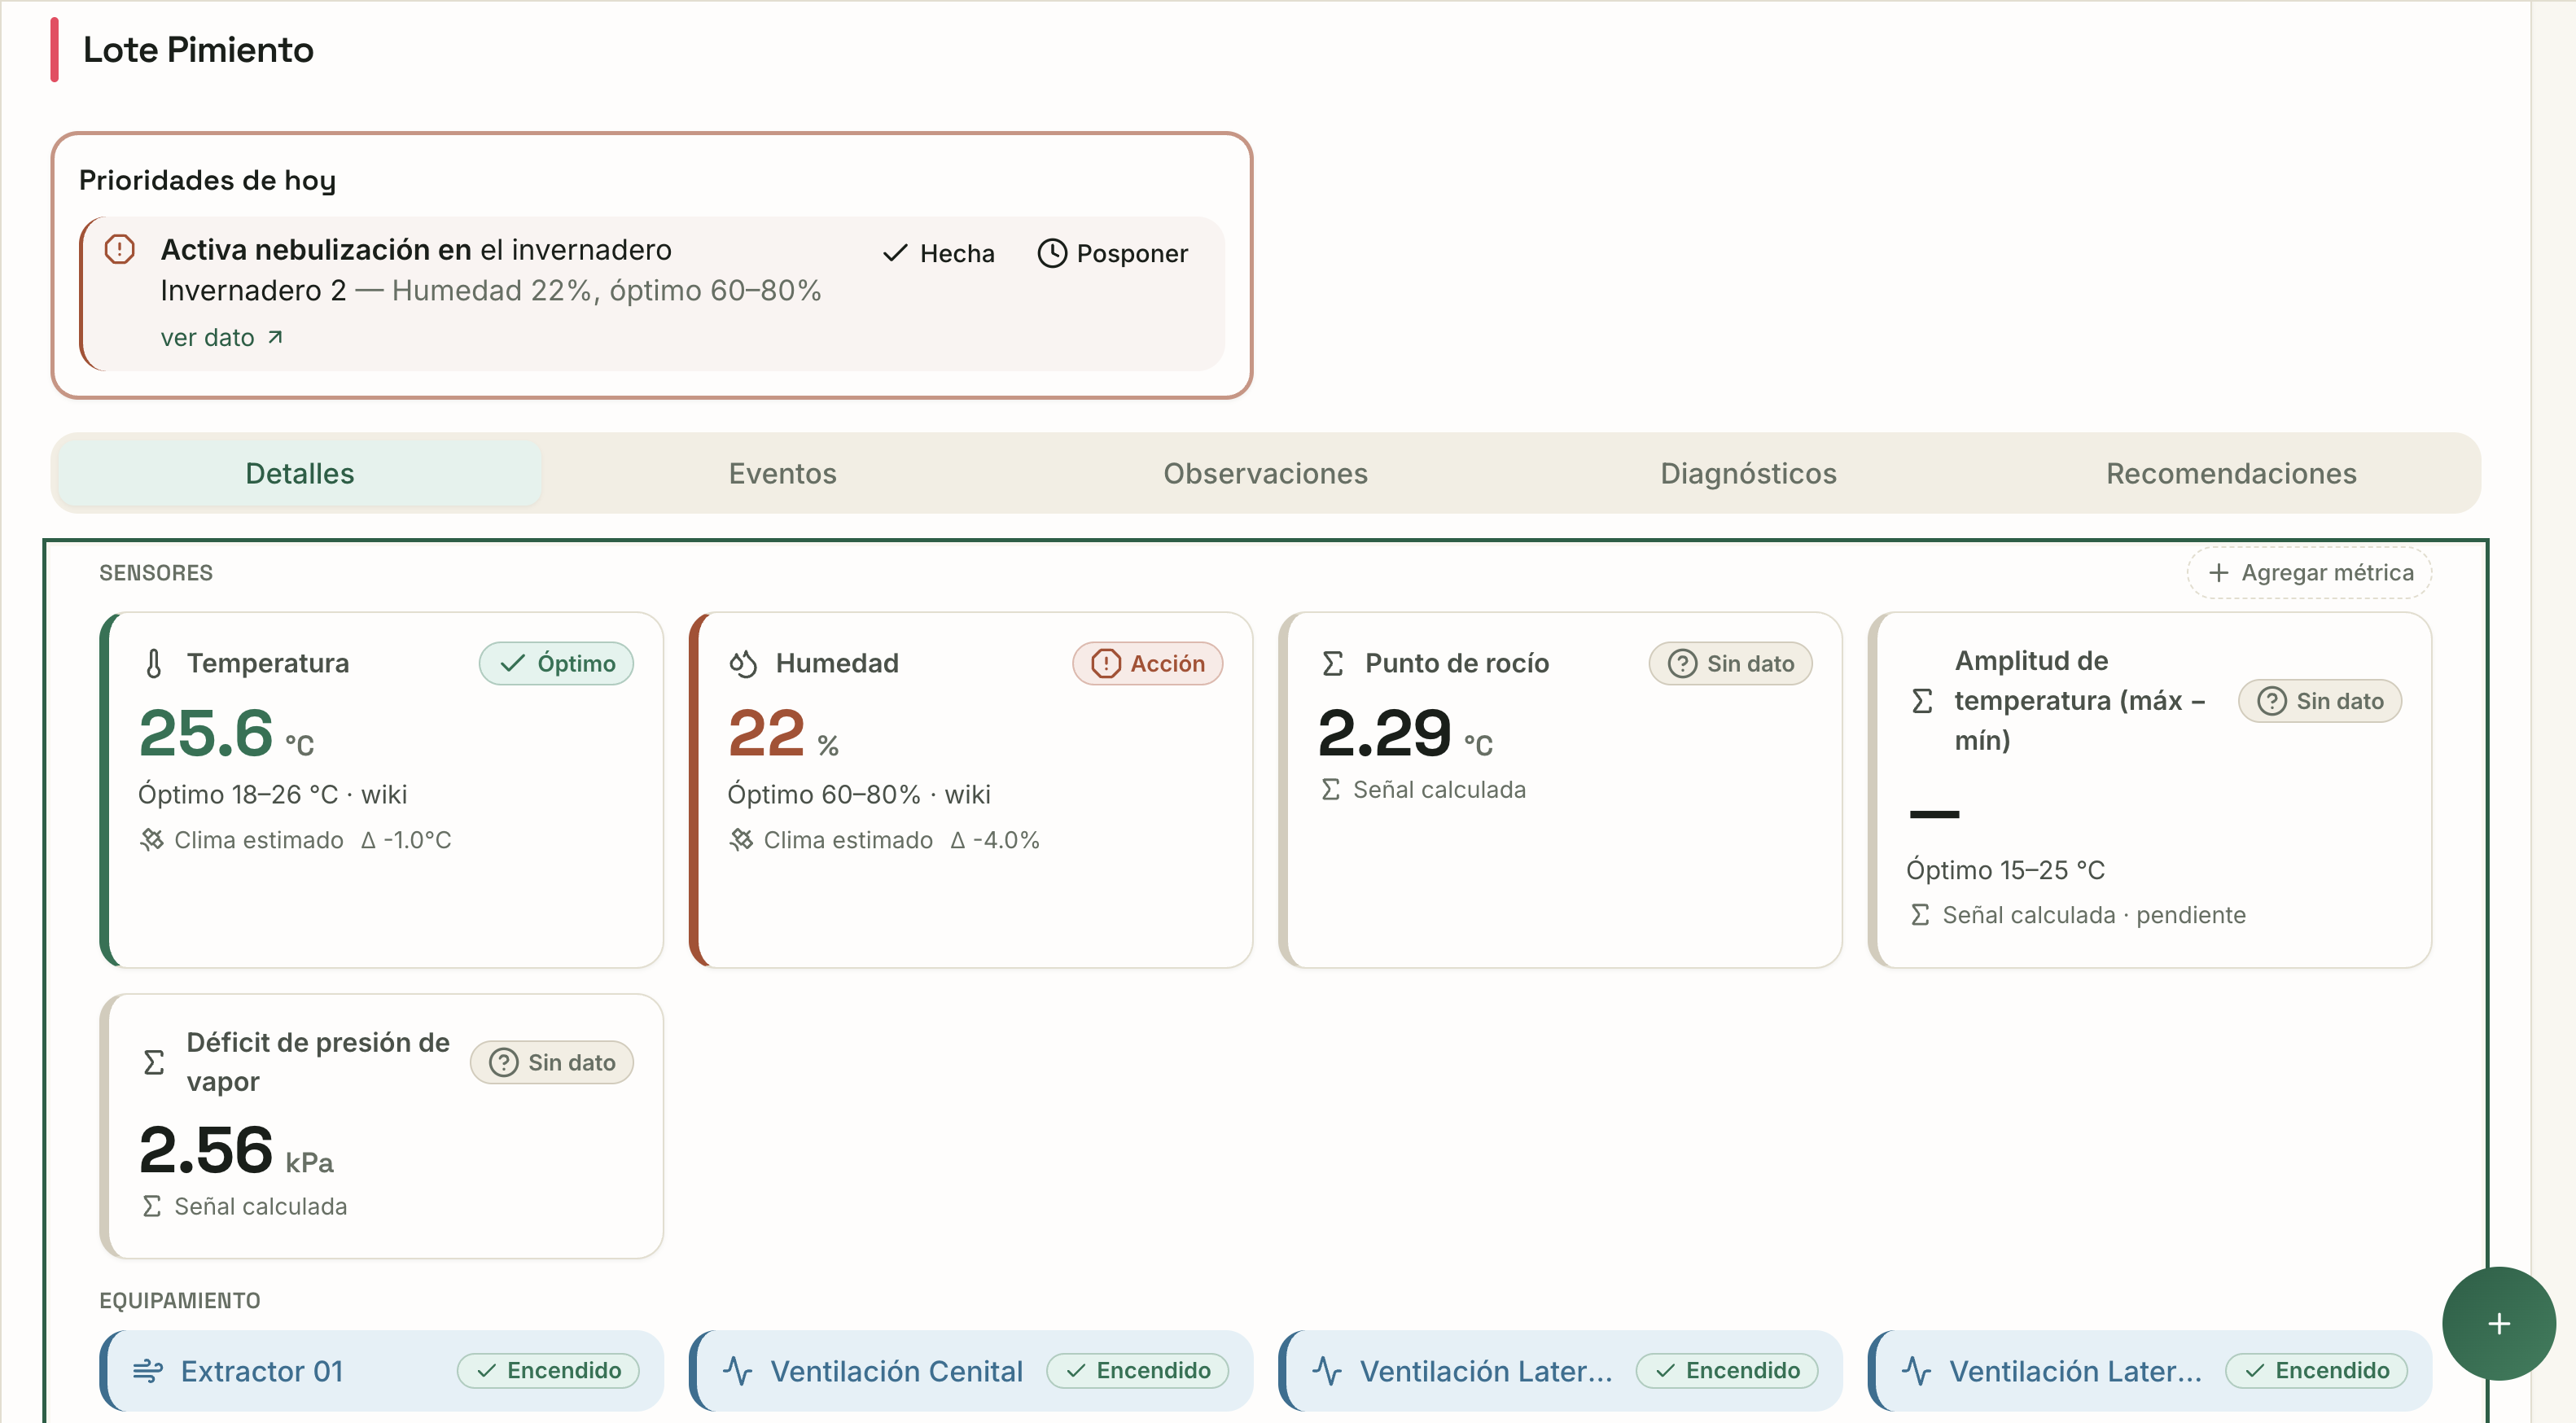
Task: Open the ver dato link
Action: click(x=222, y=338)
